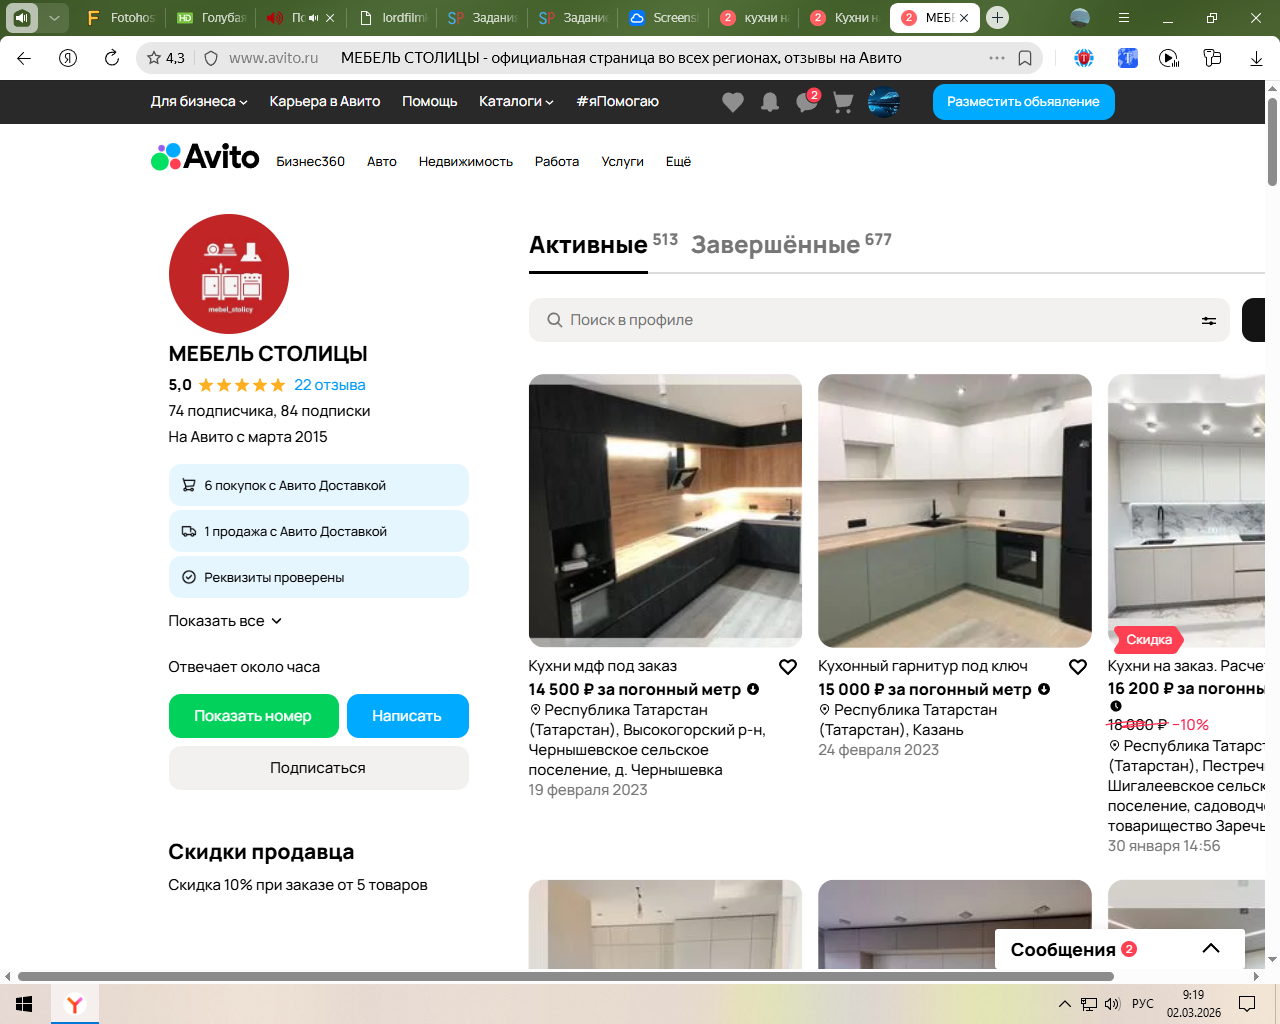Open messages speech-bubble icon with badge 2
1280x1024 pixels.
coord(807,101)
